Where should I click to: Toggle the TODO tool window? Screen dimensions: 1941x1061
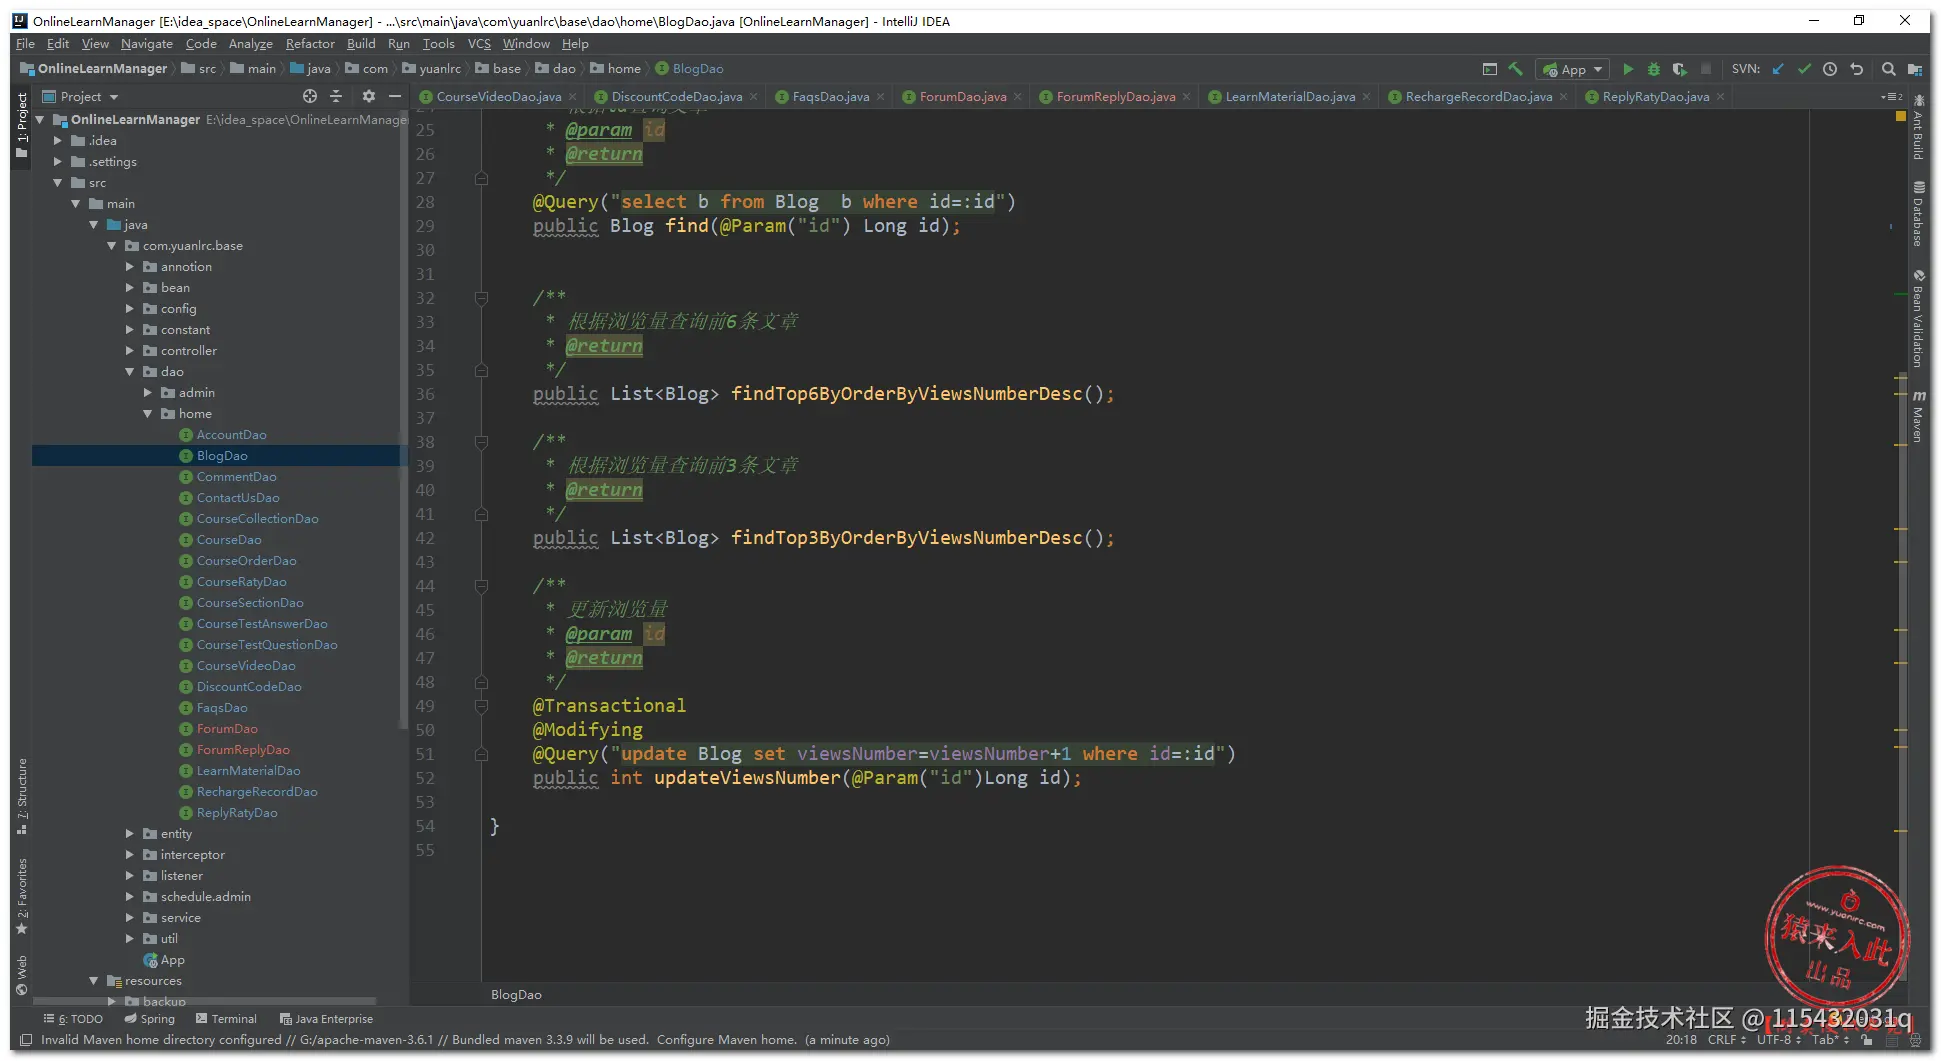point(73,1019)
